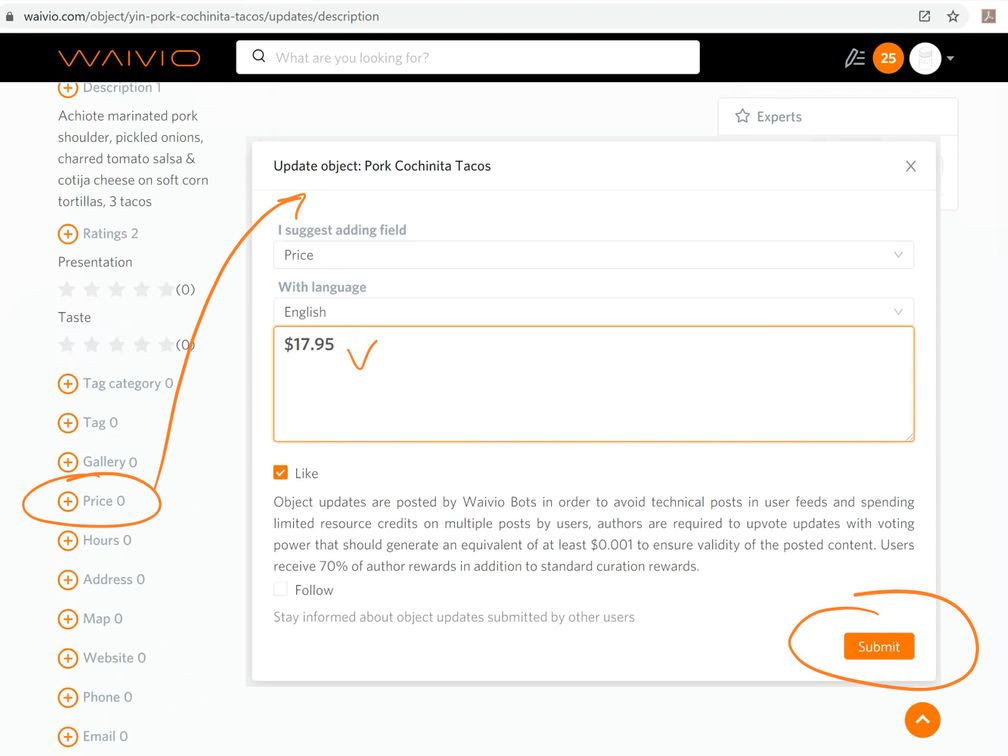Image resolution: width=1008 pixels, height=756 pixels.
Task: Click the plus icon next to Website
Action: pyautogui.click(x=68, y=658)
